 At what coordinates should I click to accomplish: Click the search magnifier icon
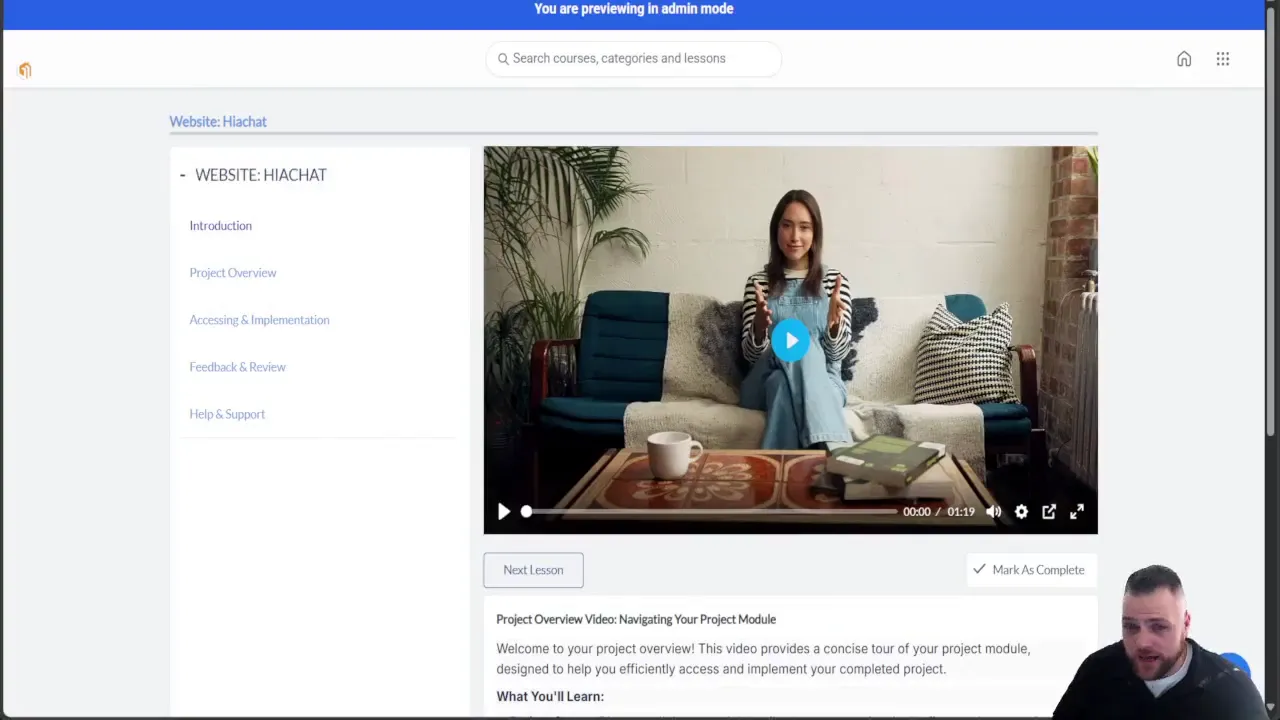[503, 58]
